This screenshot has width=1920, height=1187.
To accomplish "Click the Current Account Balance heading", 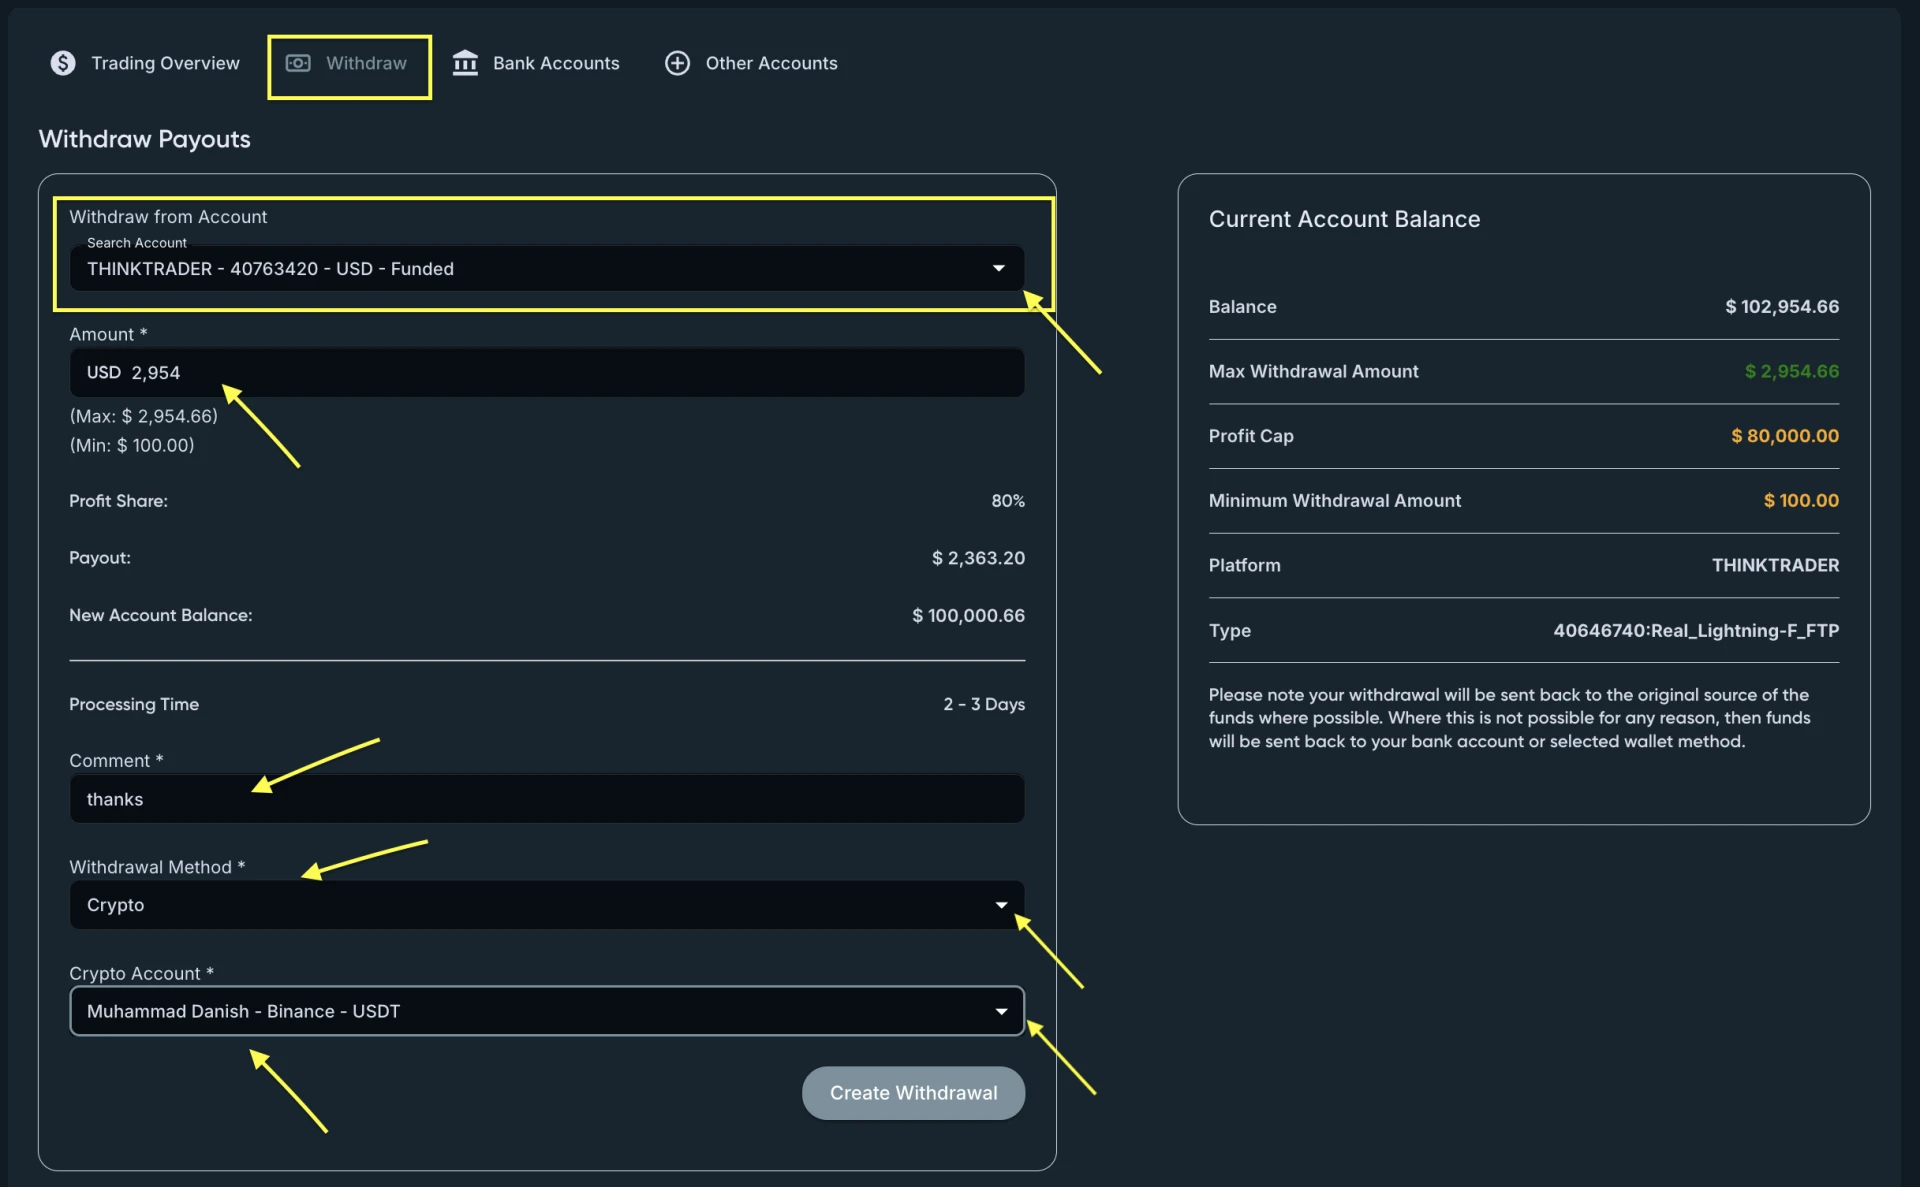I will pyautogui.click(x=1344, y=219).
